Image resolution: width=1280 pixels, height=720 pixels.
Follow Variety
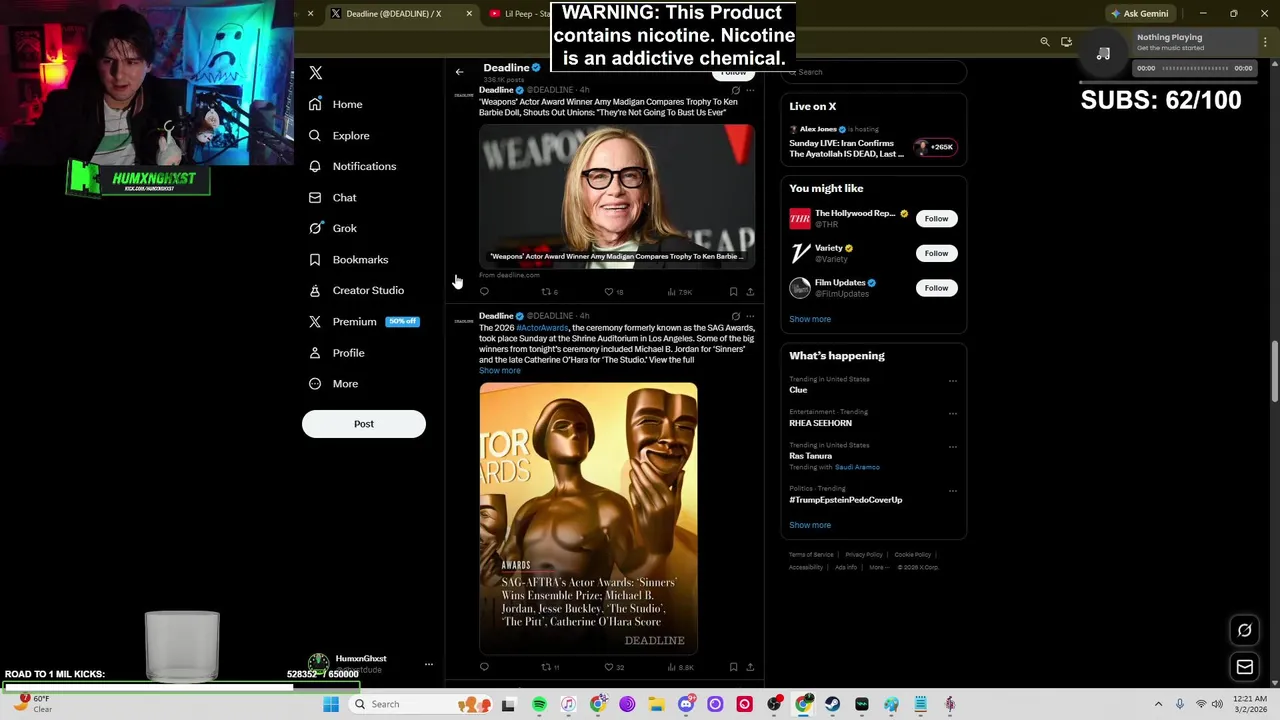(936, 253)
